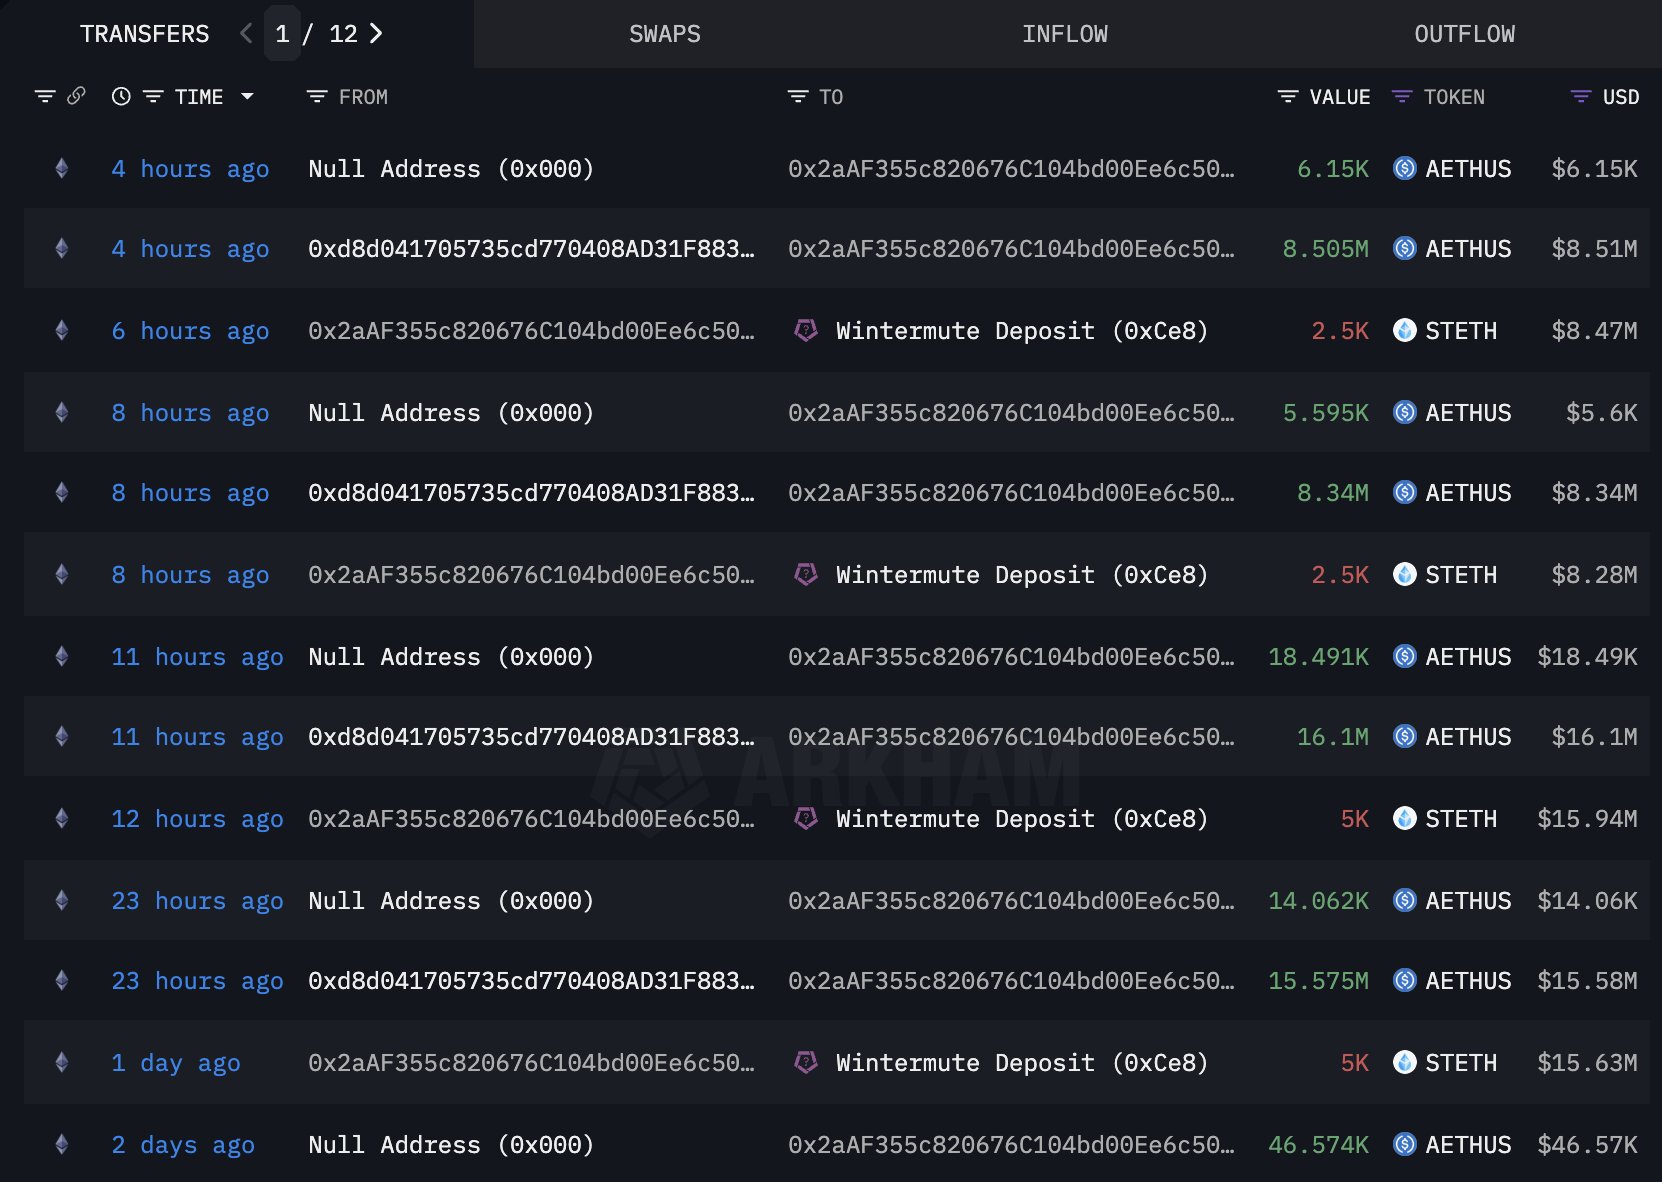Sort by the USD column header
Viewport: 1662px width, 1182px height.
[x=1621, y=97]
